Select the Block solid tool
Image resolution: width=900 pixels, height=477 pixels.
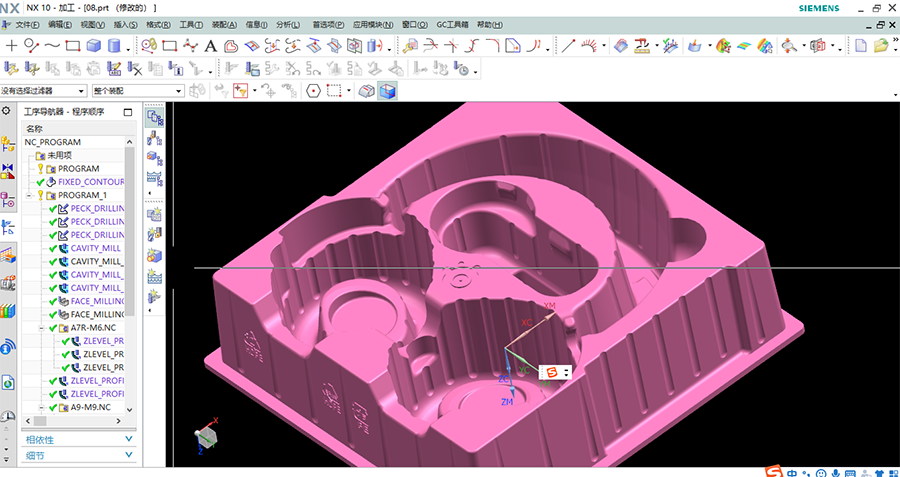93,45
